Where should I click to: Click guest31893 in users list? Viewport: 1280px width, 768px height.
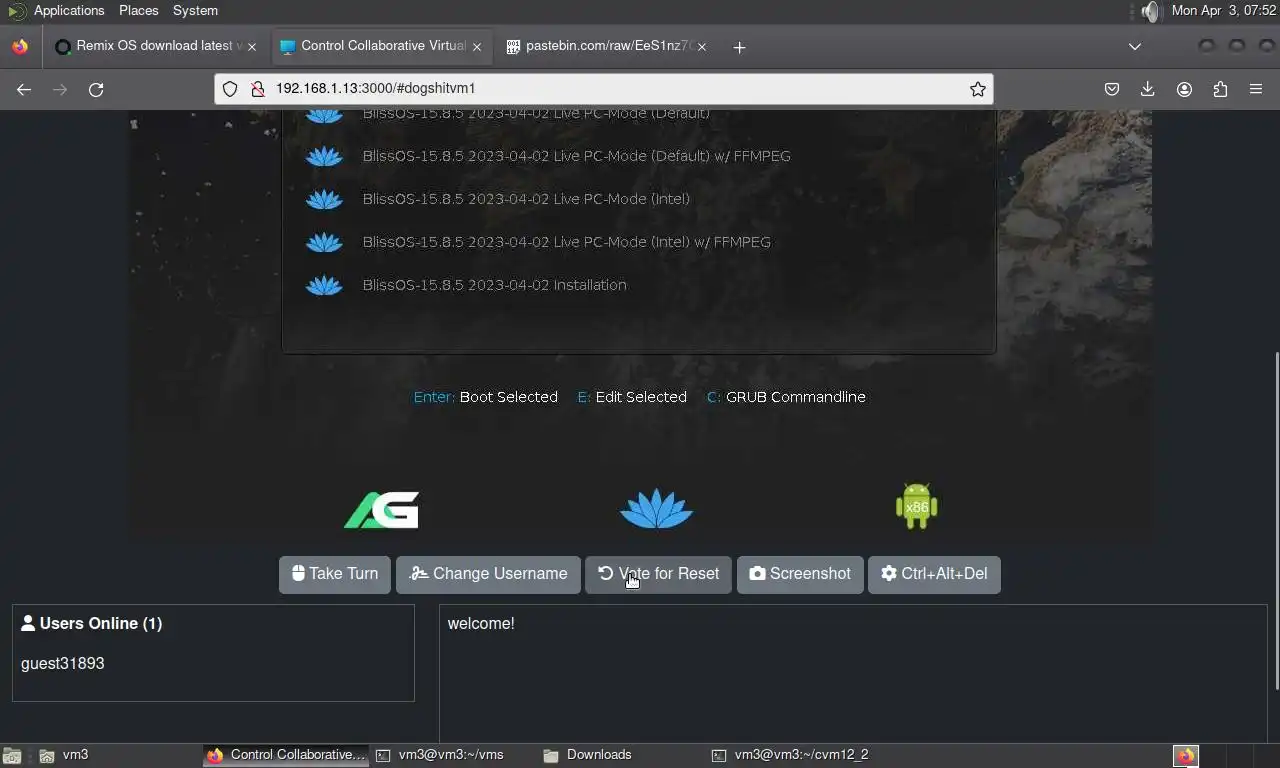coord(62,664)
